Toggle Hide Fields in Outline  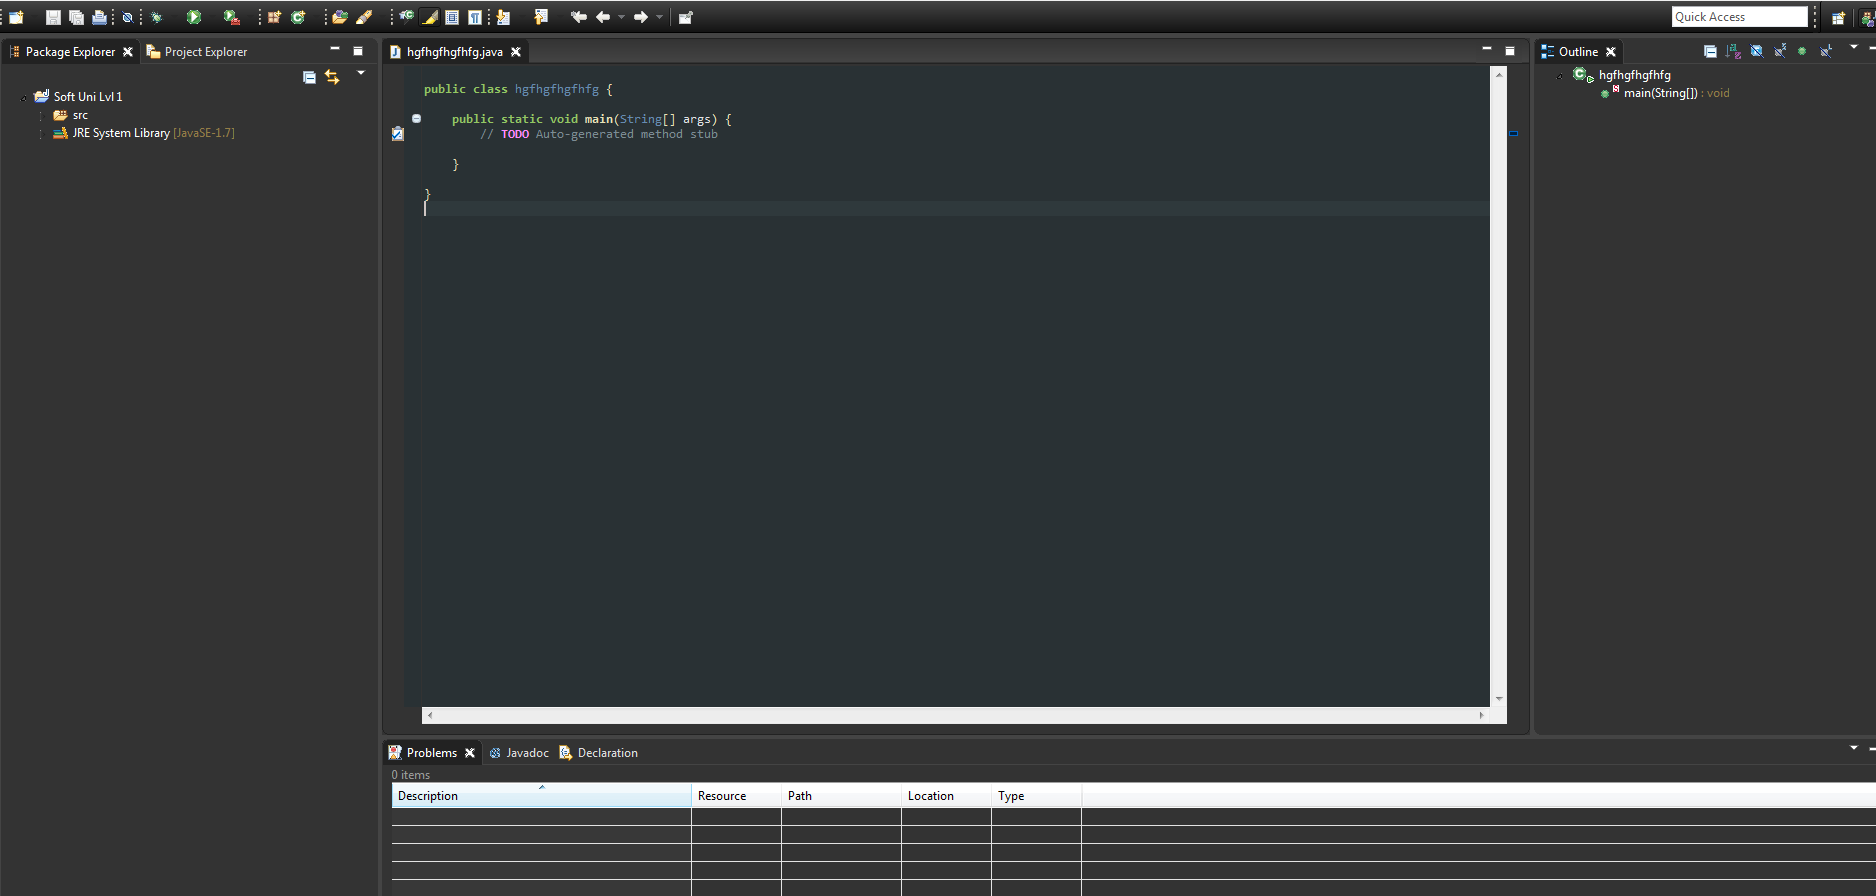[1757, 51]
